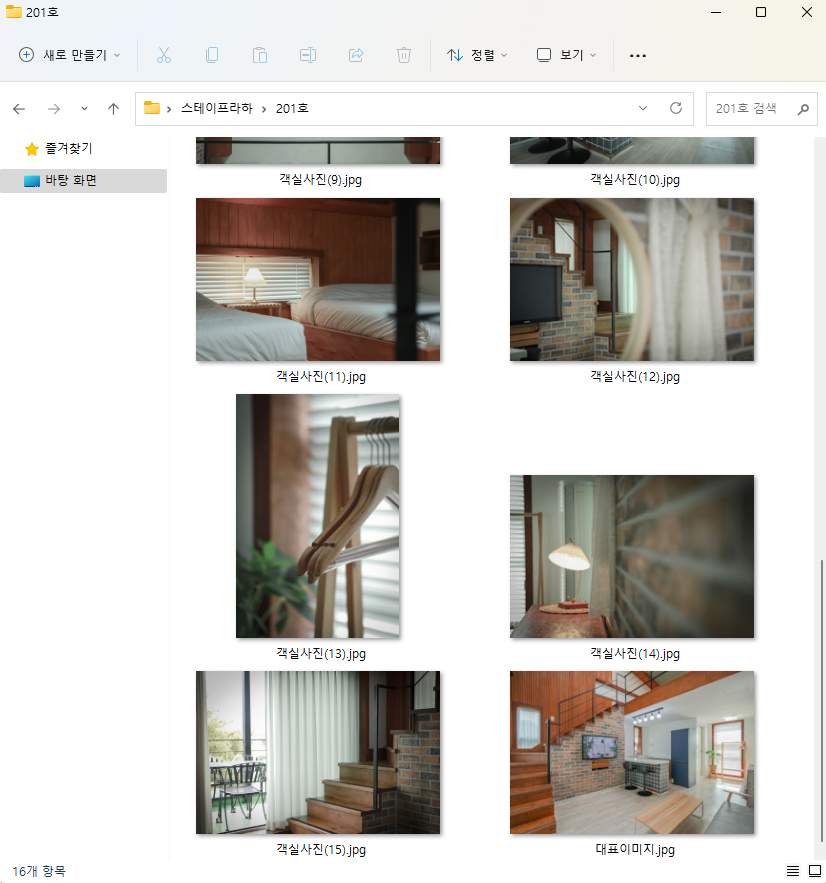Image resolution: width=826 pixels, height=883 pixels.
Task: Click the Paste clipboard icon
Action: (260, 55)
